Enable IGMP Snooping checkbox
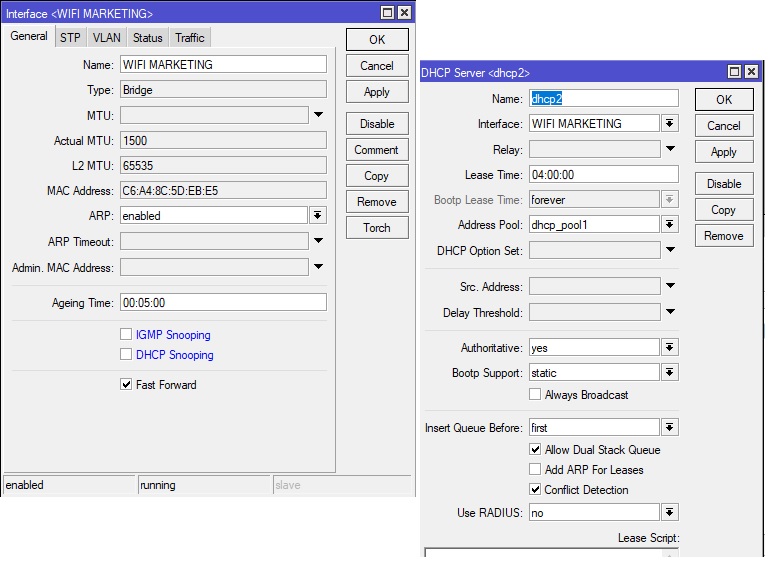Screen dimensions: 780x582 126,335
